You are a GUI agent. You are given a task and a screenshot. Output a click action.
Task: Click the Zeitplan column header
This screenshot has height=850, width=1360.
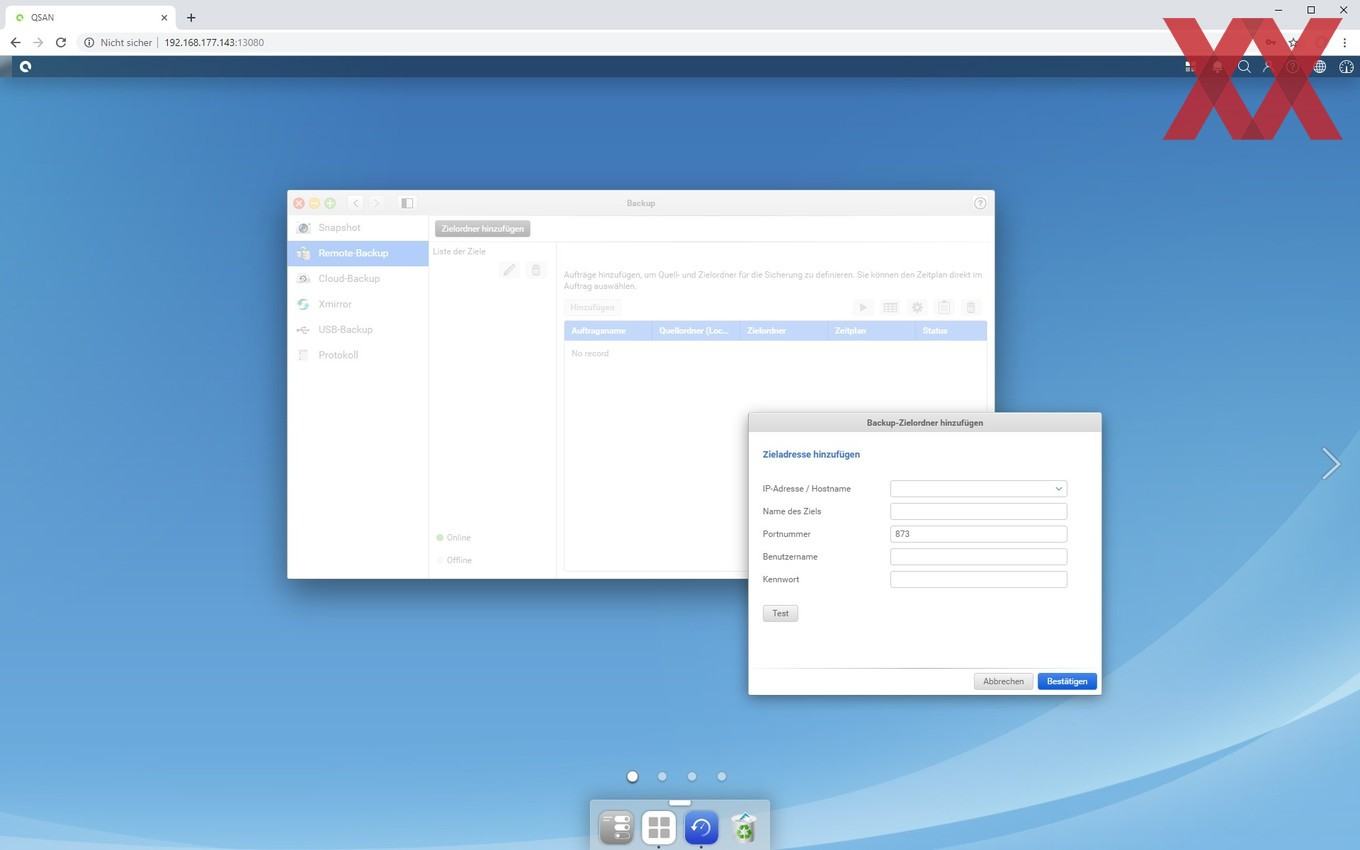coord(872,331)
